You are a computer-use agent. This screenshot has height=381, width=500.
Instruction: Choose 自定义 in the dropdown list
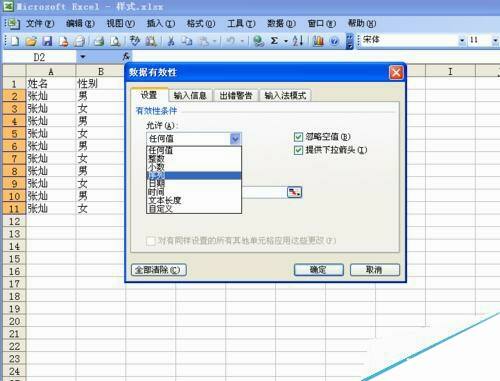coord(194,209)
